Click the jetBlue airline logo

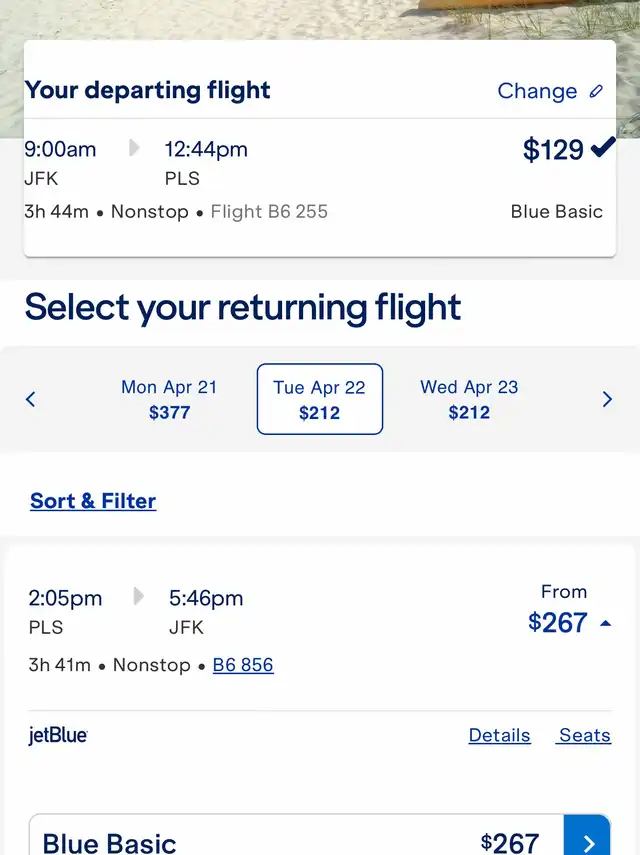point(58,735)
